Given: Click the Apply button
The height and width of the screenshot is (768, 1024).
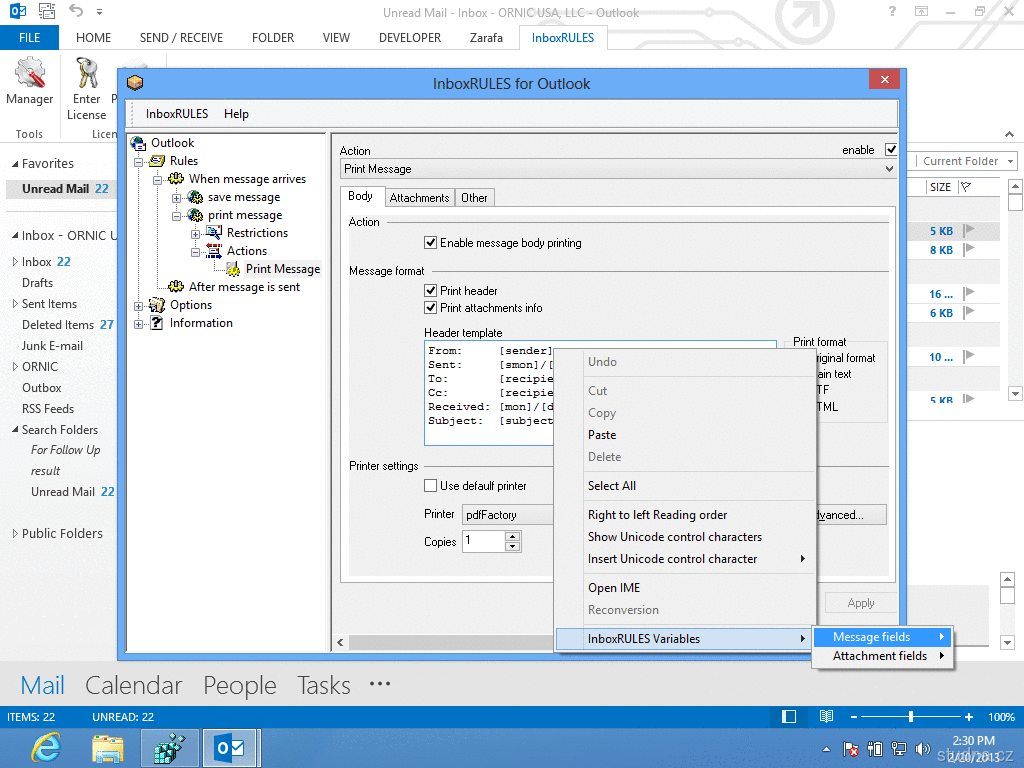Looking at the screenshot, I should tap(860, 603).
